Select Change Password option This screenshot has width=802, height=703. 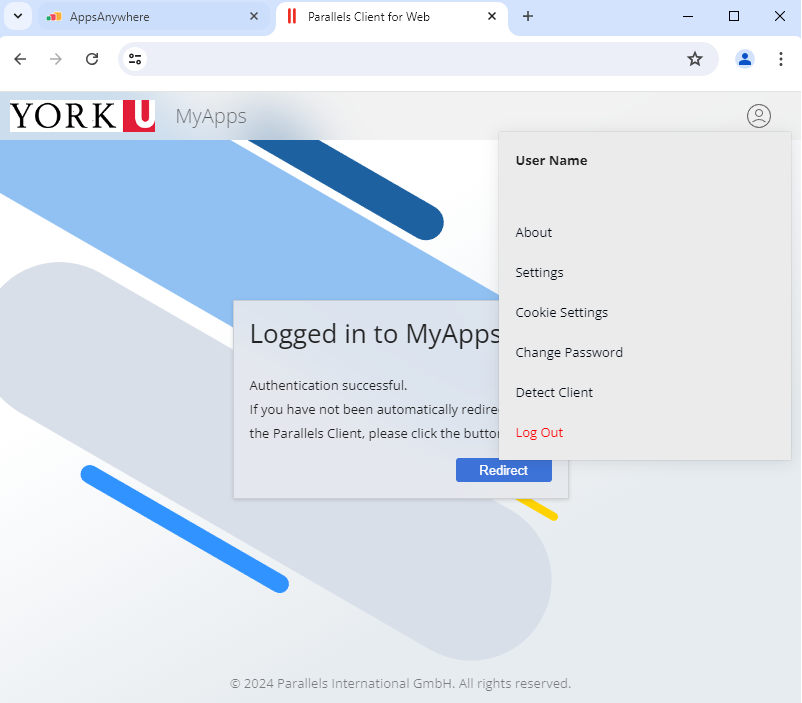coord(569,353)
